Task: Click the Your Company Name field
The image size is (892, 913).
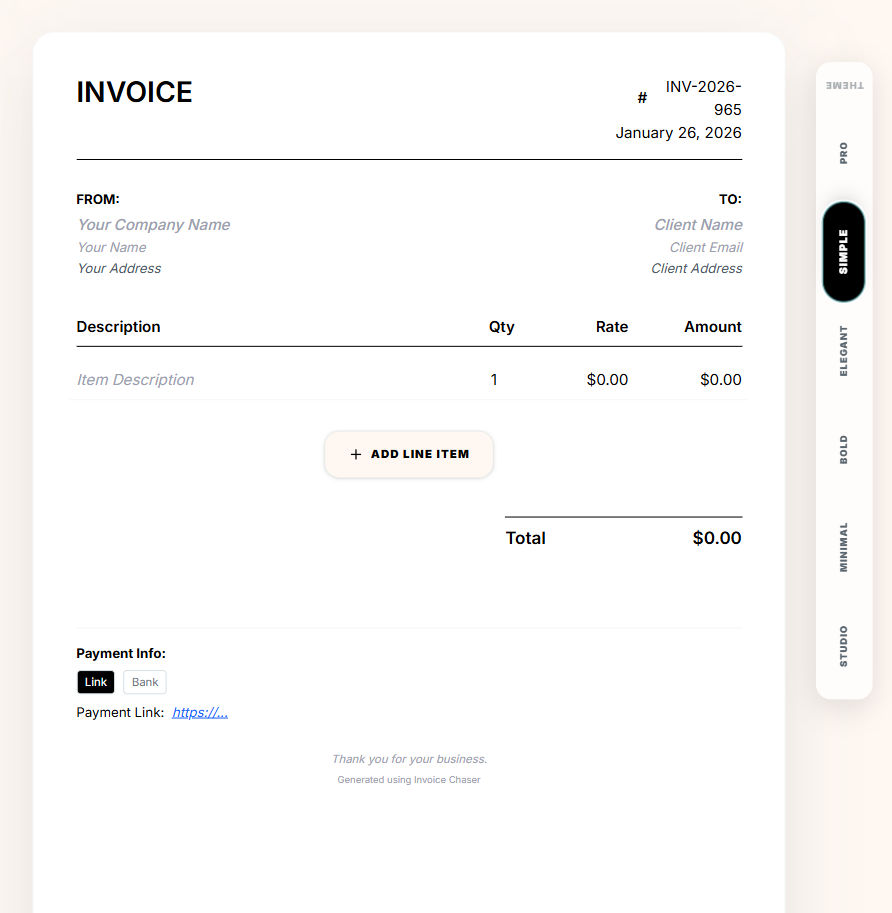Action: click(153, 224)
